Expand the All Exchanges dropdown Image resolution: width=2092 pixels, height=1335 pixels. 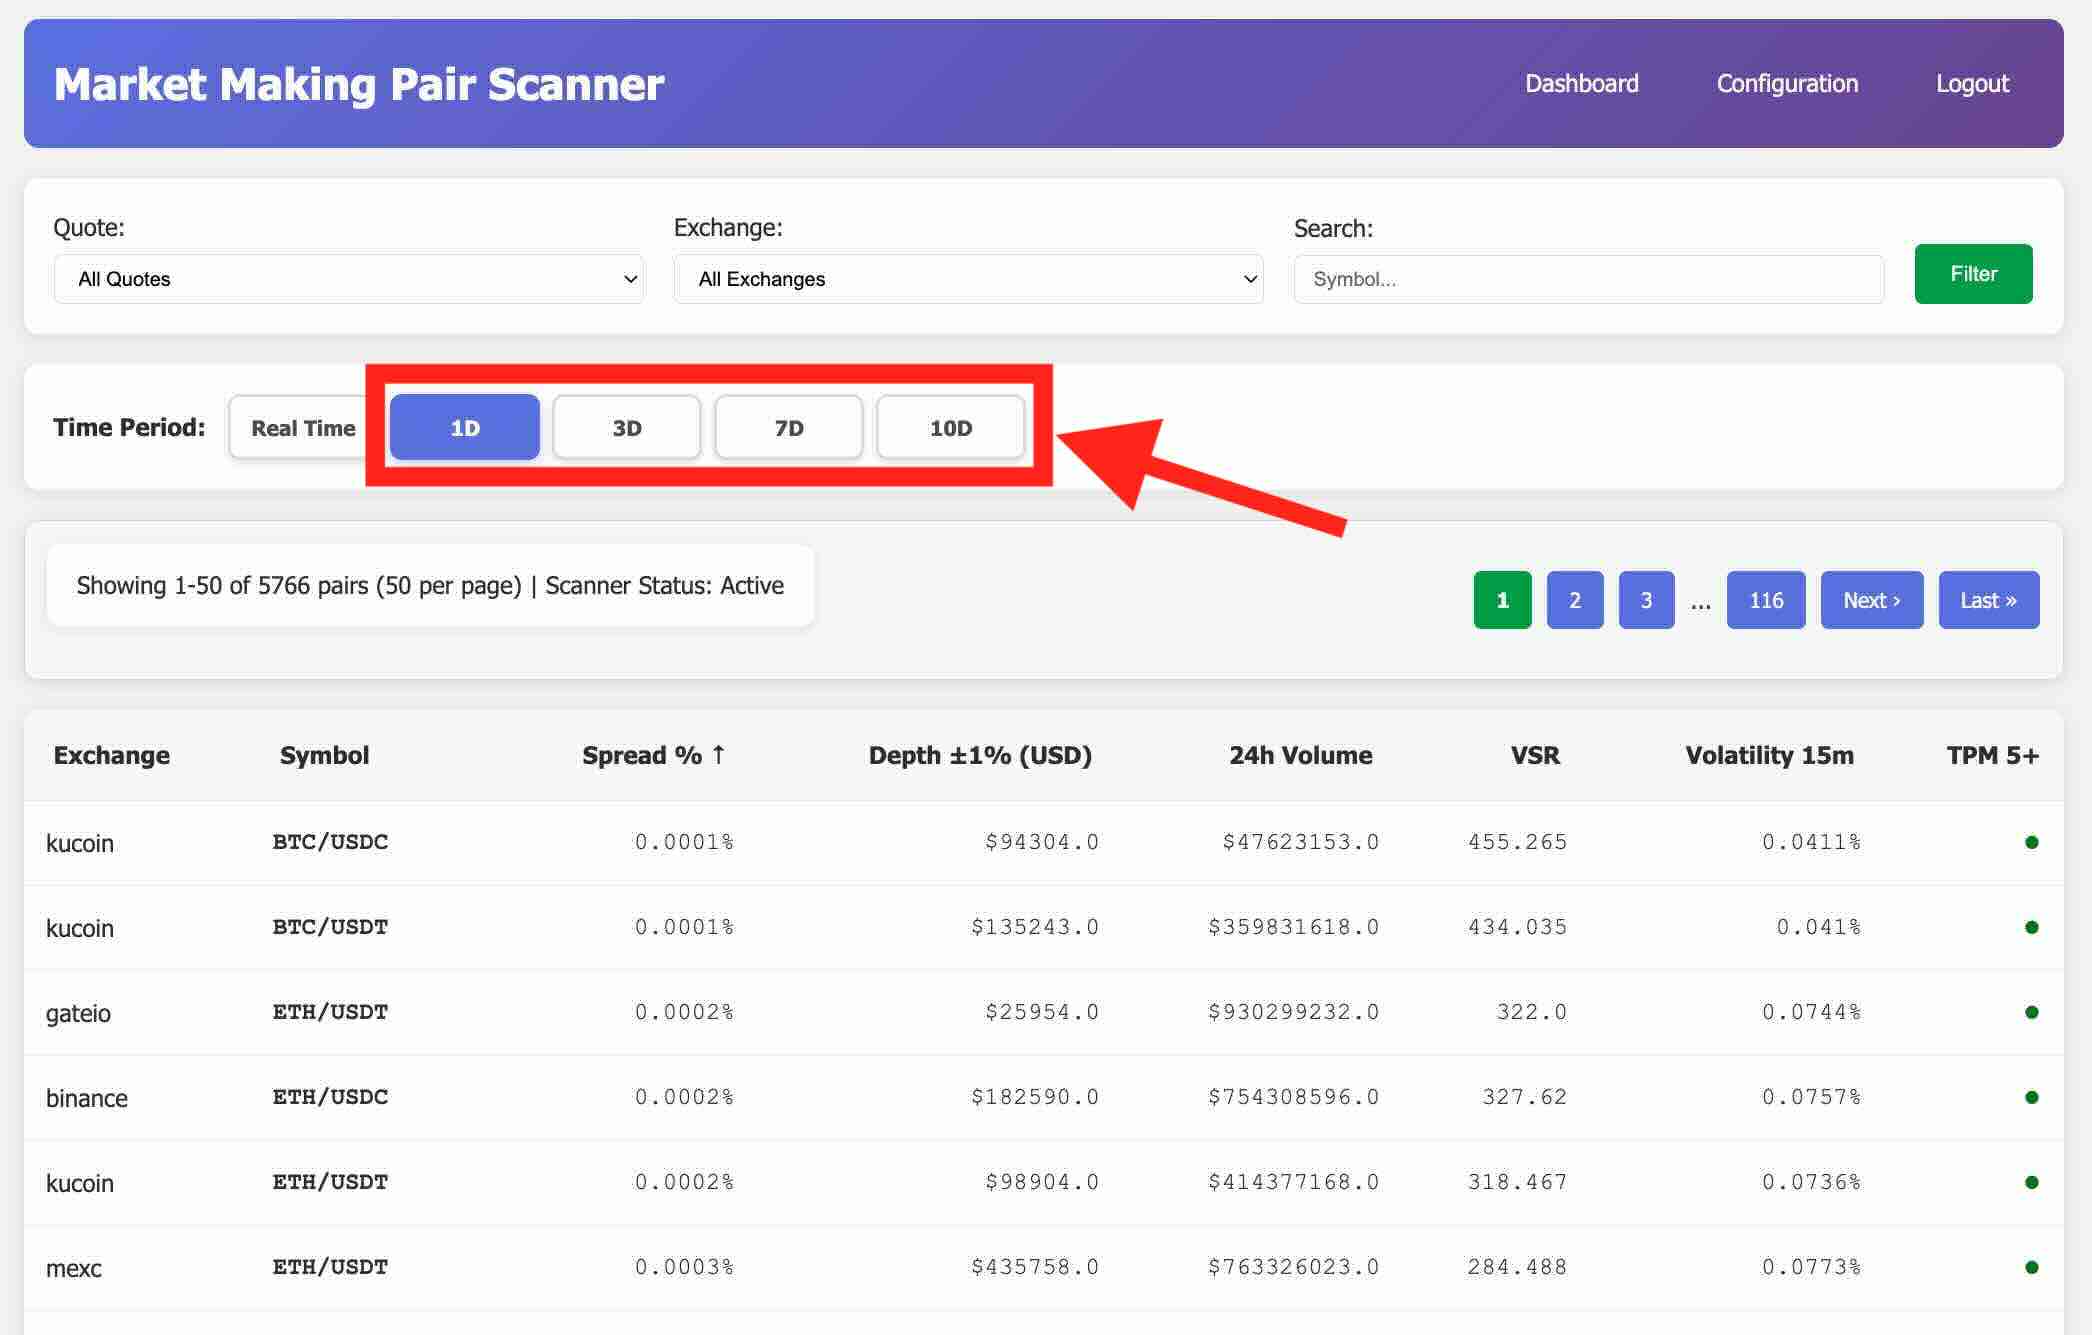968,279
